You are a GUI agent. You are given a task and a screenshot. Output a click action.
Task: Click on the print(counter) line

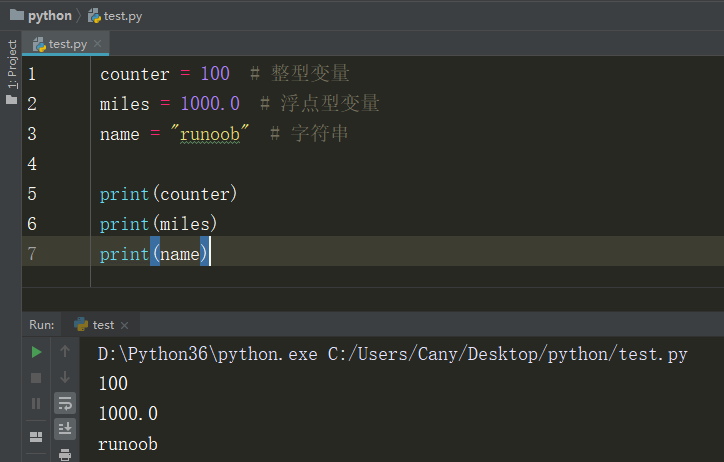168,194
